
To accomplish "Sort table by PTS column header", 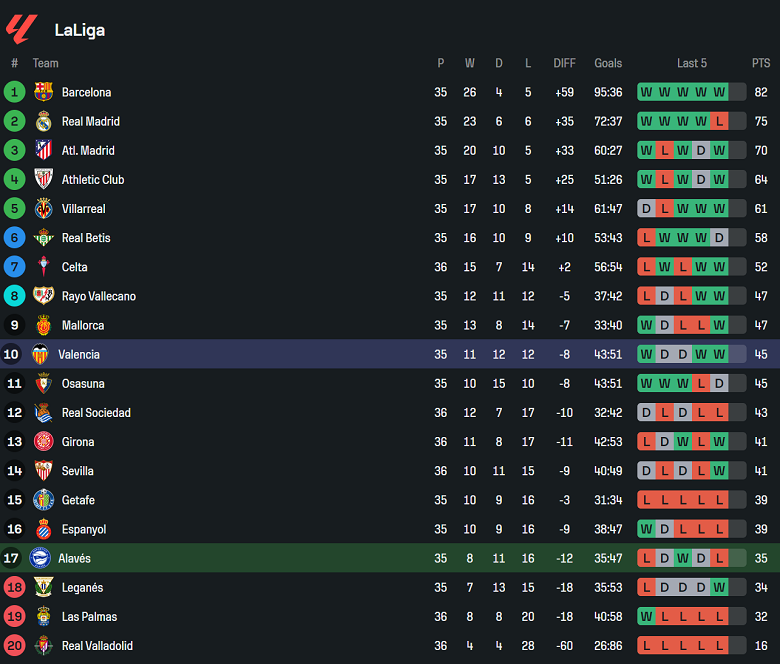I will coord(761,63).
